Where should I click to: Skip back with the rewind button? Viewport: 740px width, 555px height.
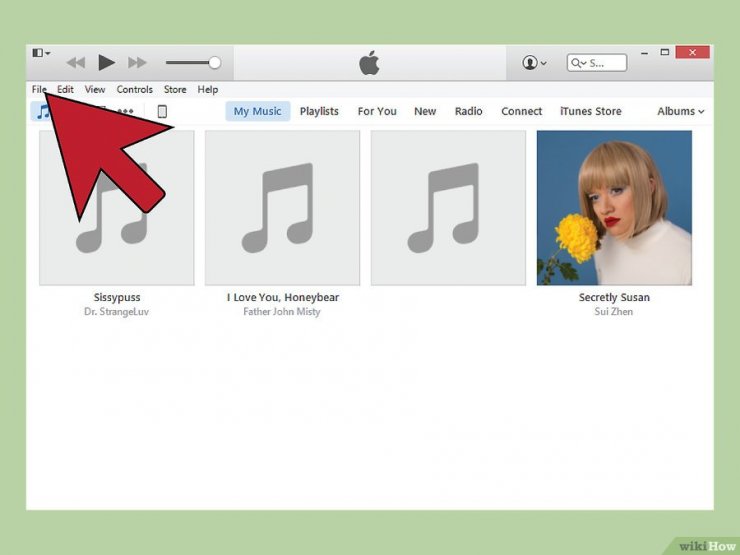[x=76, y=62]
